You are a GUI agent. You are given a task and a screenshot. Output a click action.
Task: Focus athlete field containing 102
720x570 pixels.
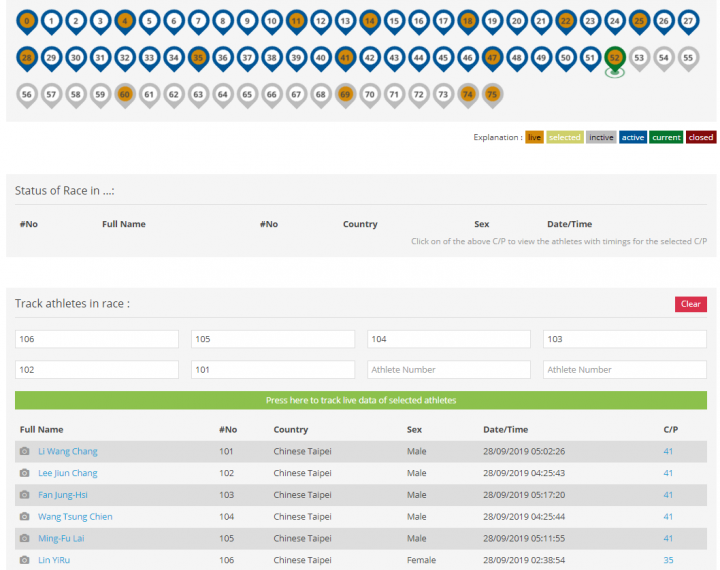click(x=97, y=370)
